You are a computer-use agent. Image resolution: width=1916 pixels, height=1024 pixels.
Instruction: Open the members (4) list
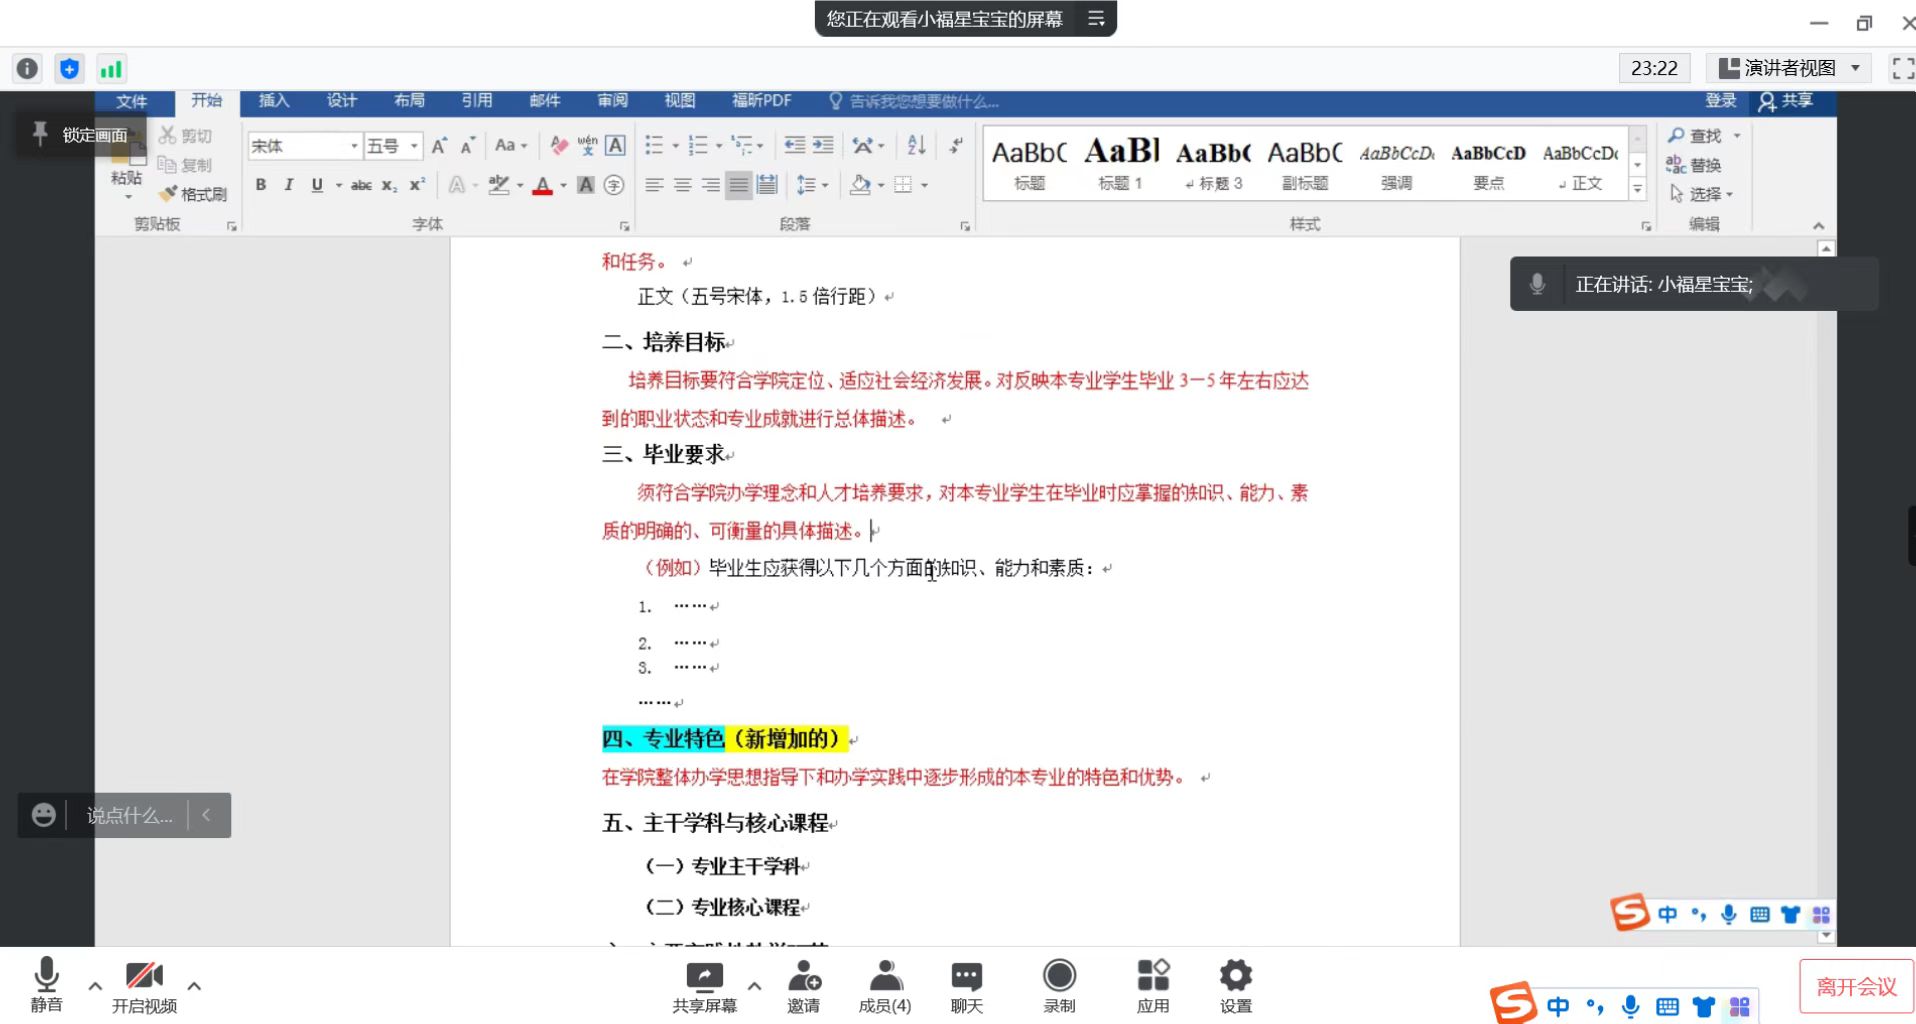click(x=885, y=977)
